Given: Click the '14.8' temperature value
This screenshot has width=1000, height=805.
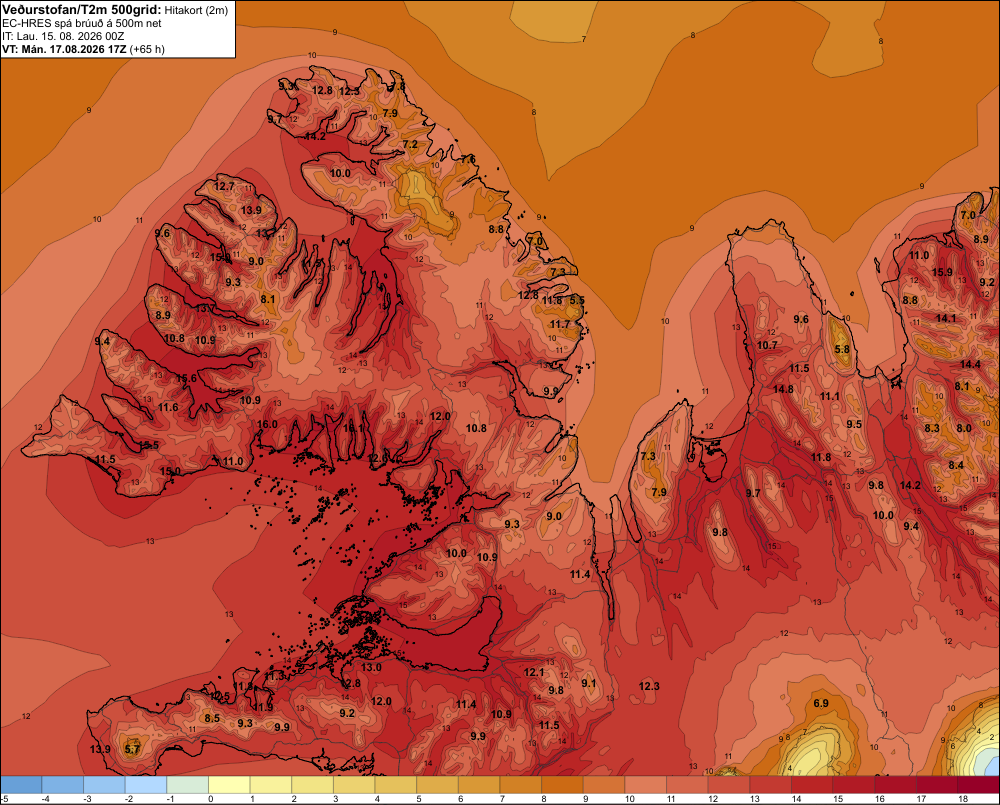Looking at the screenshot, I should pos(783,389).
